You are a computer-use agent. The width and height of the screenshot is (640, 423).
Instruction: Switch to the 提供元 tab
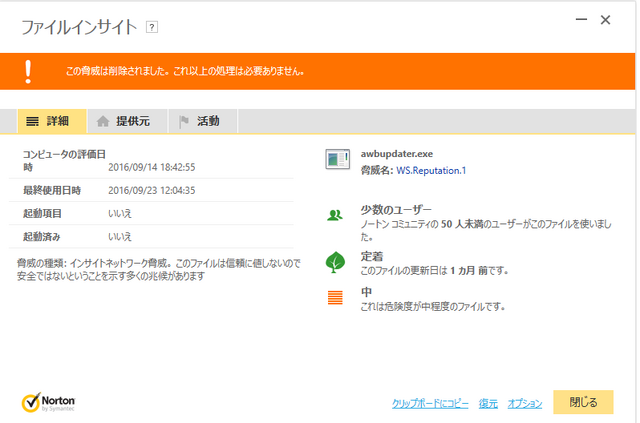[127, 121]
